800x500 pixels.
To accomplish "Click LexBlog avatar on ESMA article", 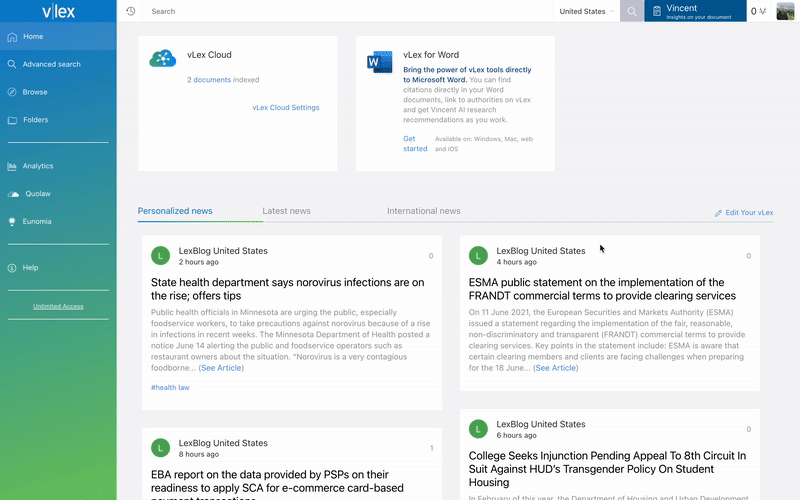I will point(478,256).
